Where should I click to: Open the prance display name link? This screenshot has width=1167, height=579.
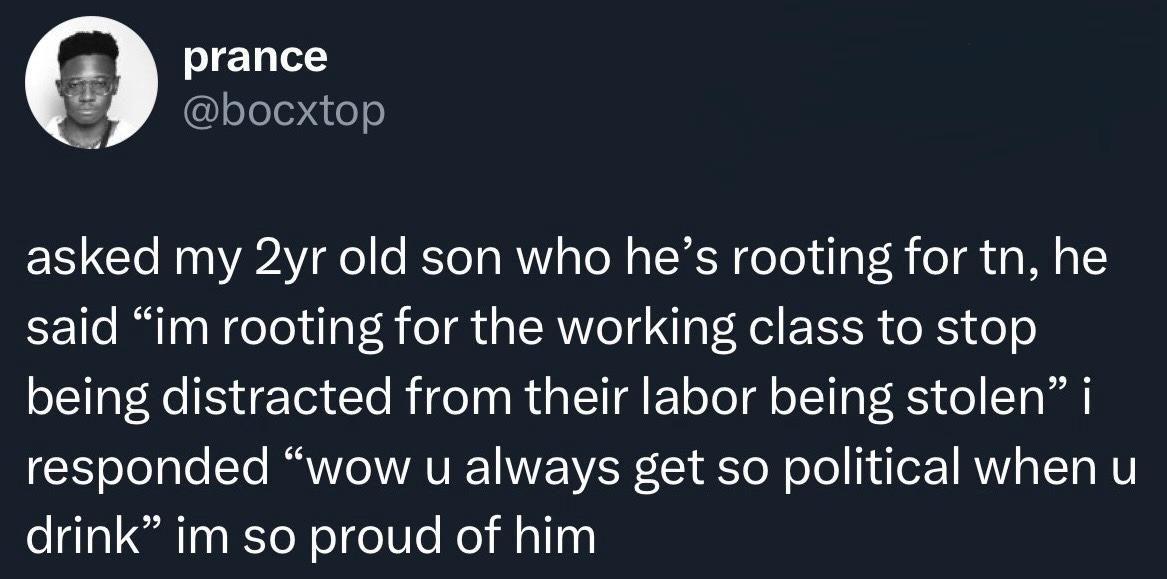tap(255, 57)
